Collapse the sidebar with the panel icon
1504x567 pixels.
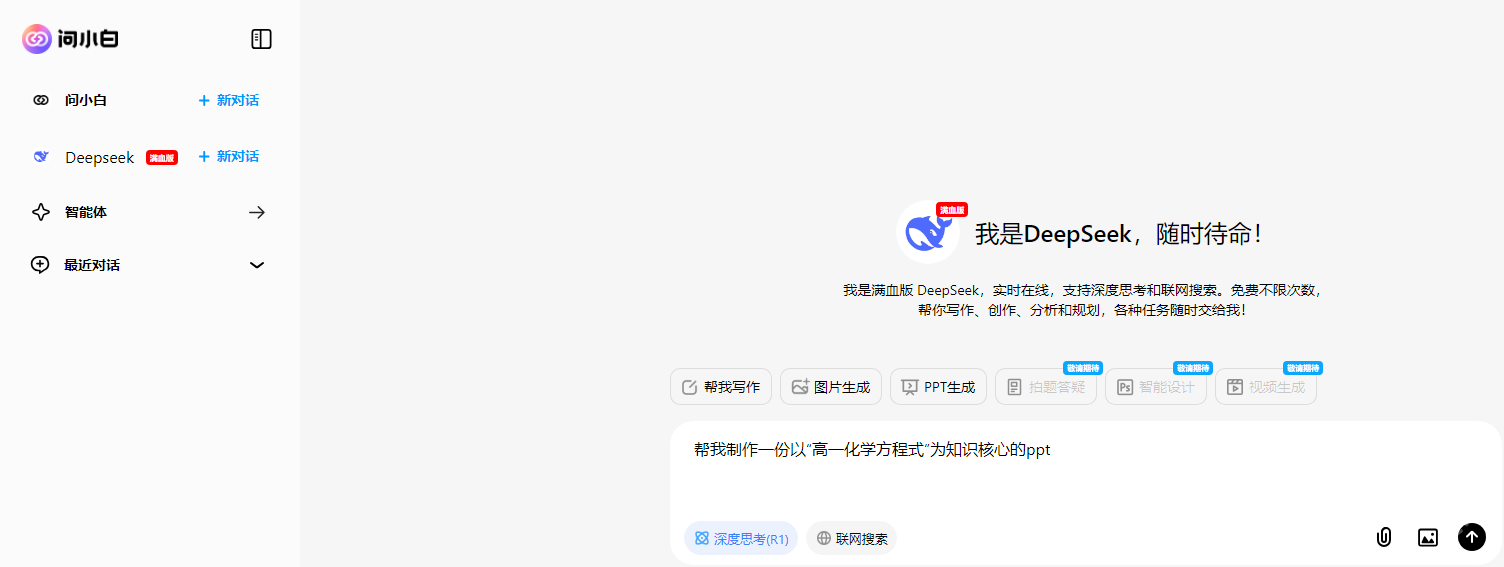pos(261,39)
